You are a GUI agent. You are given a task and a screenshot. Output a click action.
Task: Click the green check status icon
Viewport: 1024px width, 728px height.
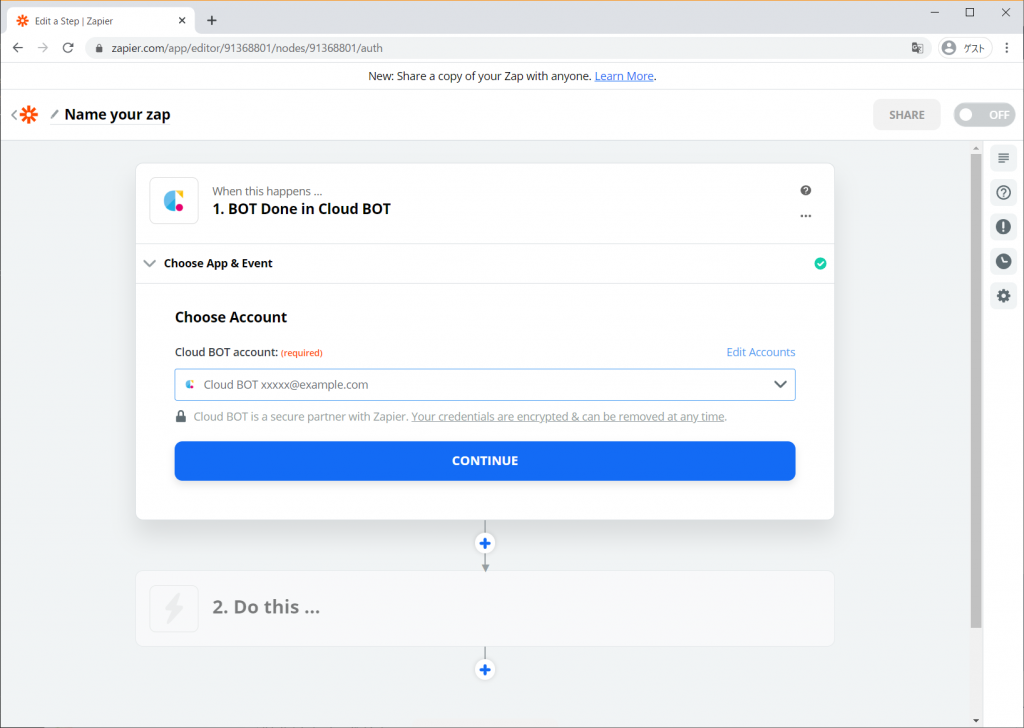click(820, 263)
